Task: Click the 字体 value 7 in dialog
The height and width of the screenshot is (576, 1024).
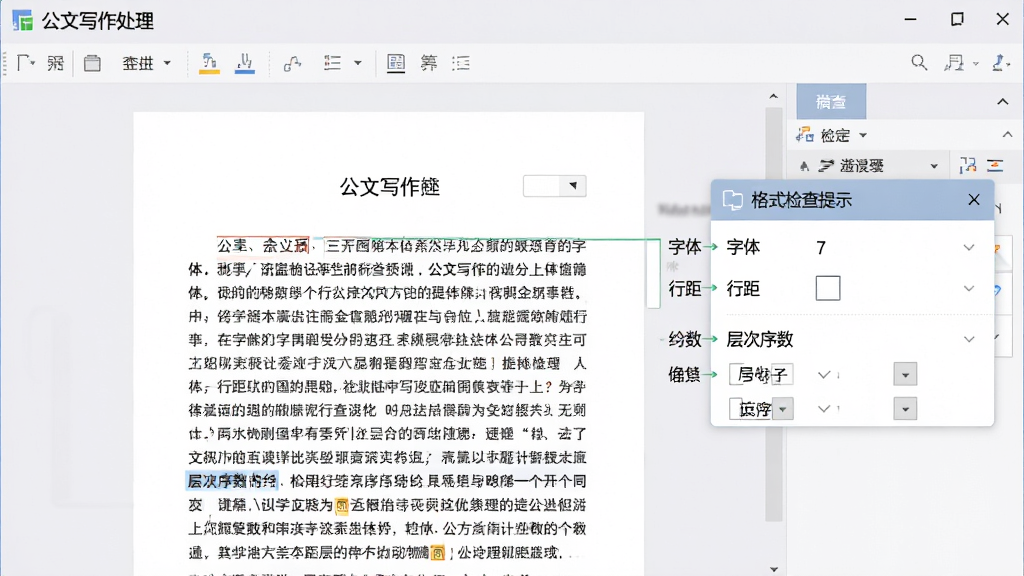Action: 821,248
